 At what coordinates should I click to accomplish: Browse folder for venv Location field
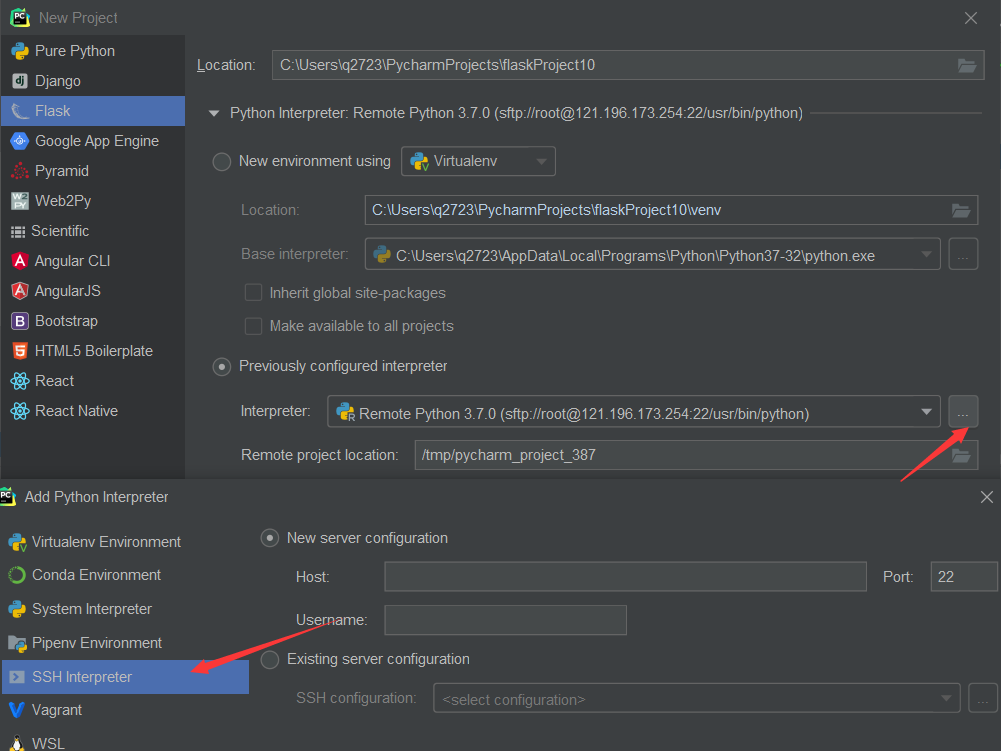(x=961, y=210)
